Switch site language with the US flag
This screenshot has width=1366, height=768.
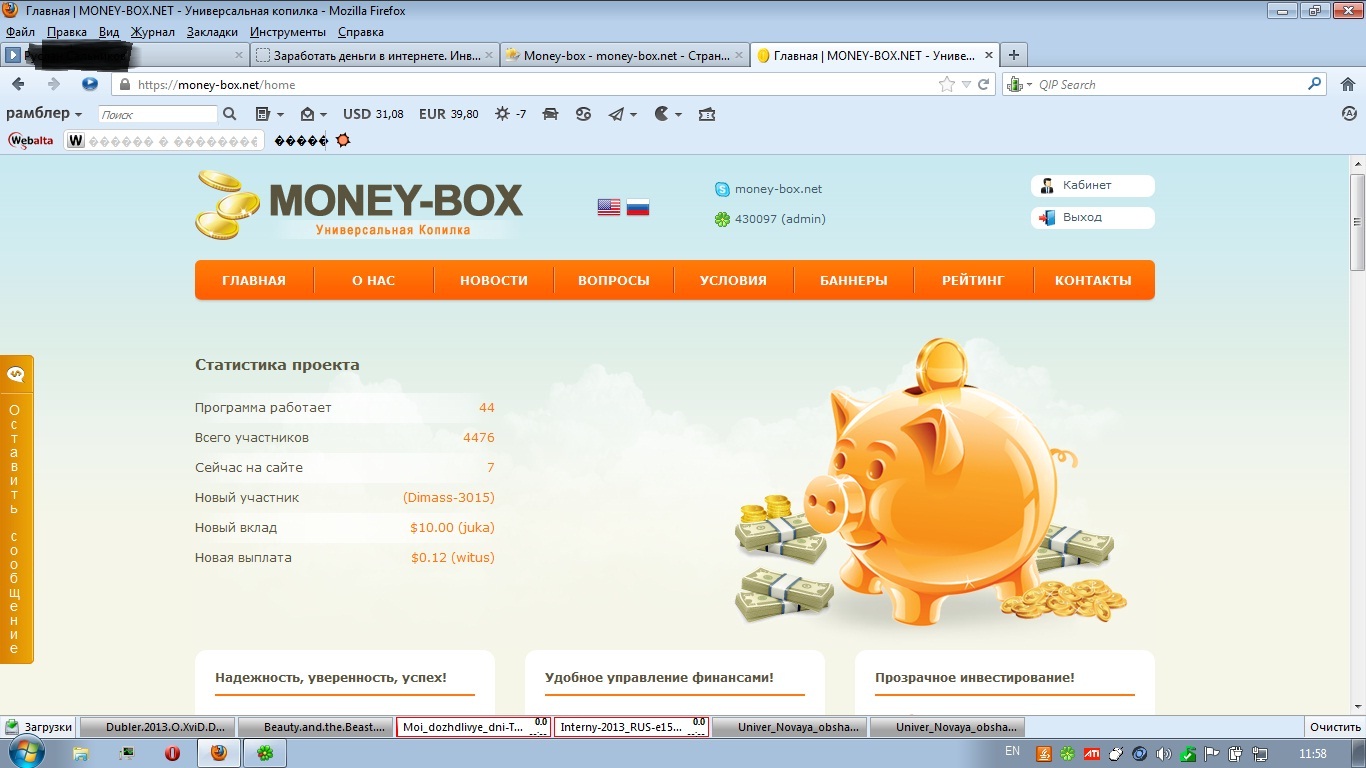[x=608, y=207]
